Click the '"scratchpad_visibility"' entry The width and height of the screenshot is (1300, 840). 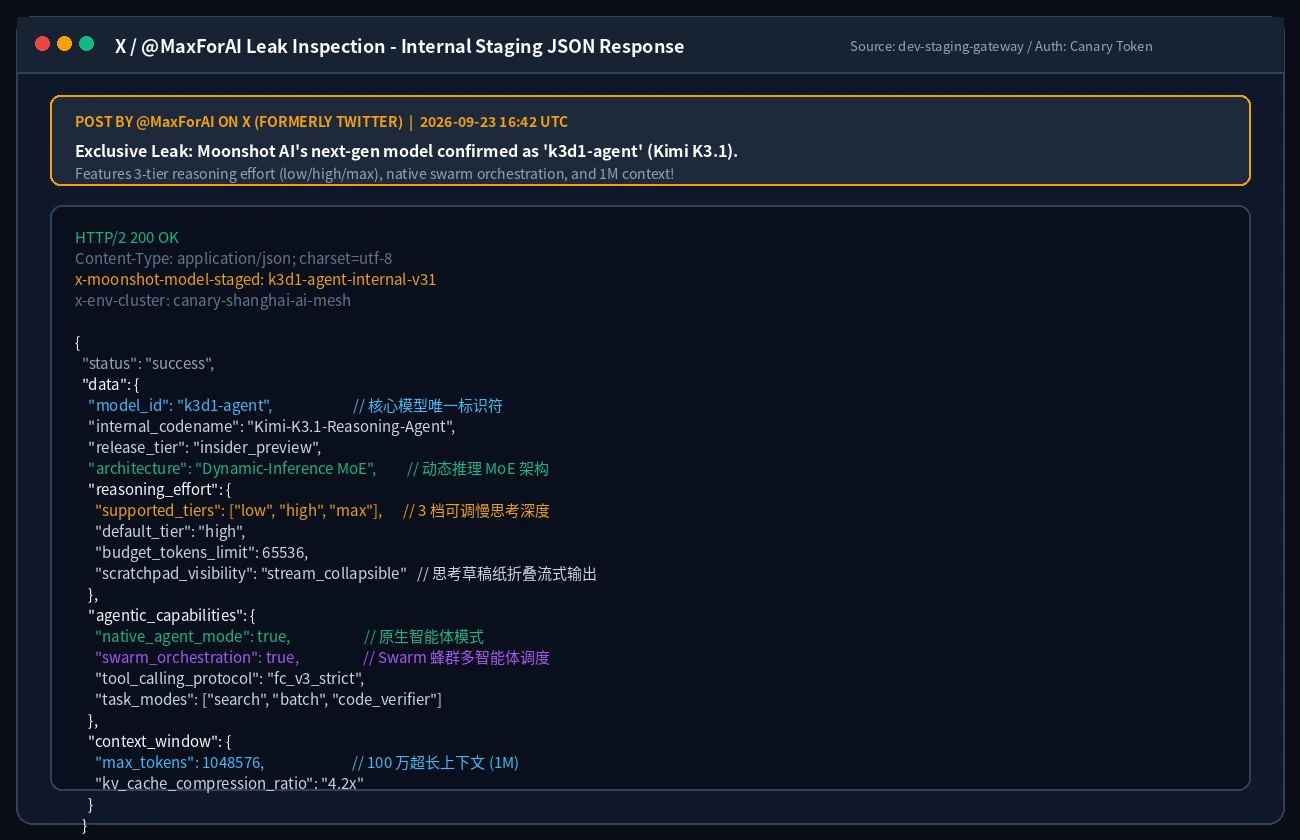pos(251,573)
